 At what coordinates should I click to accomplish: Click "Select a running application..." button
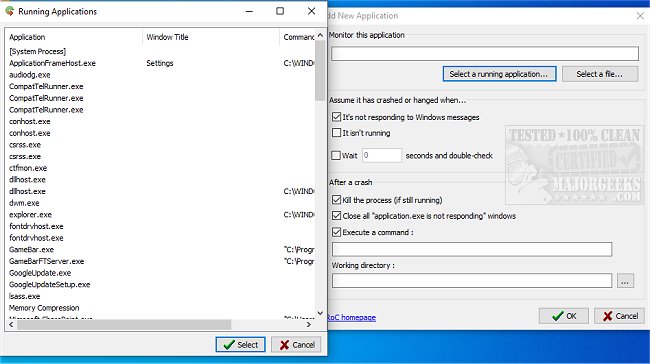tap(499, 74)
